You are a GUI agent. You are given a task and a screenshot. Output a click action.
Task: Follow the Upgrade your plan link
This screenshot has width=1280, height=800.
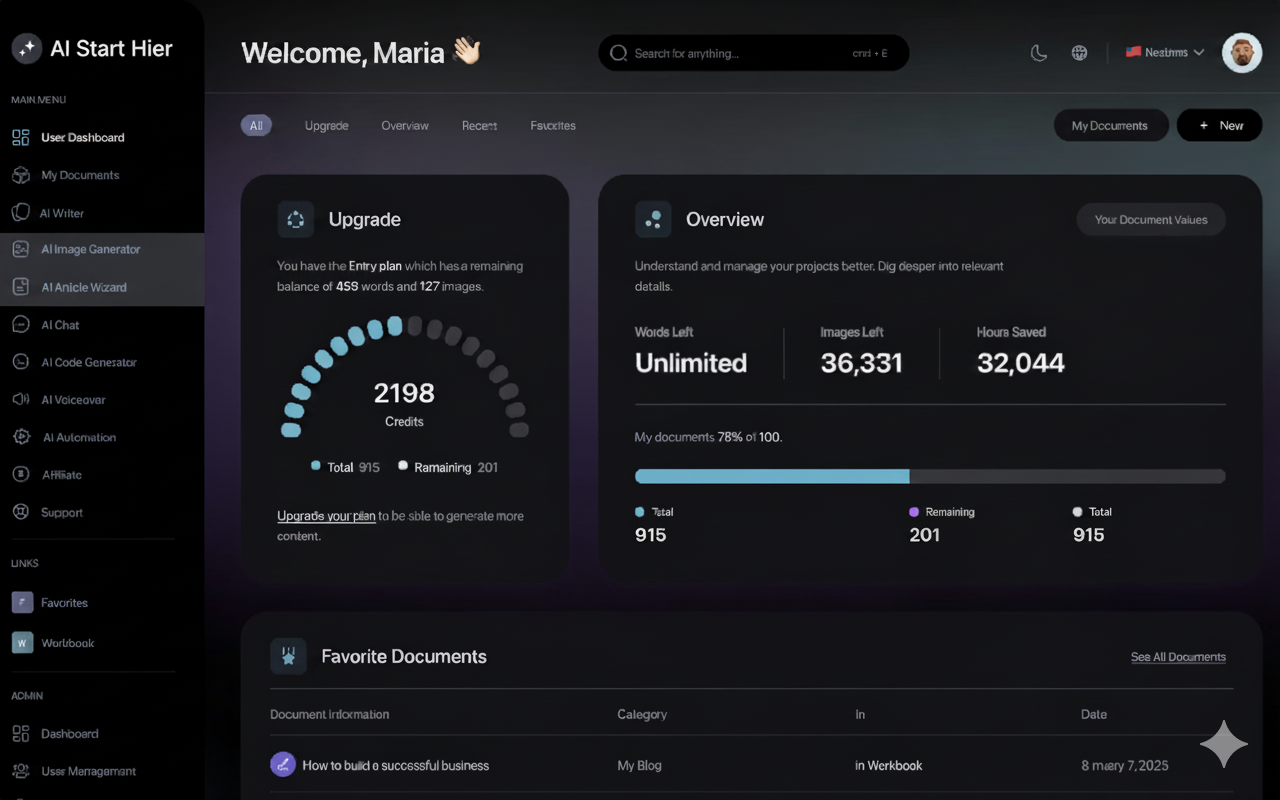pos(326,516)
